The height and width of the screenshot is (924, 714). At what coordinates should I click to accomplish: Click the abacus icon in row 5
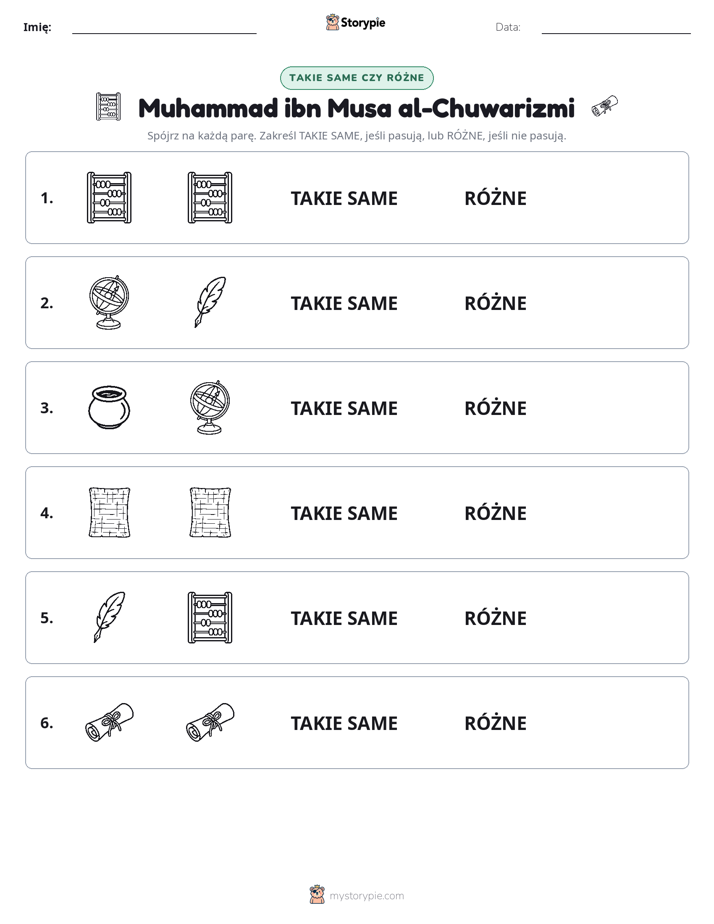coord(210,618)
